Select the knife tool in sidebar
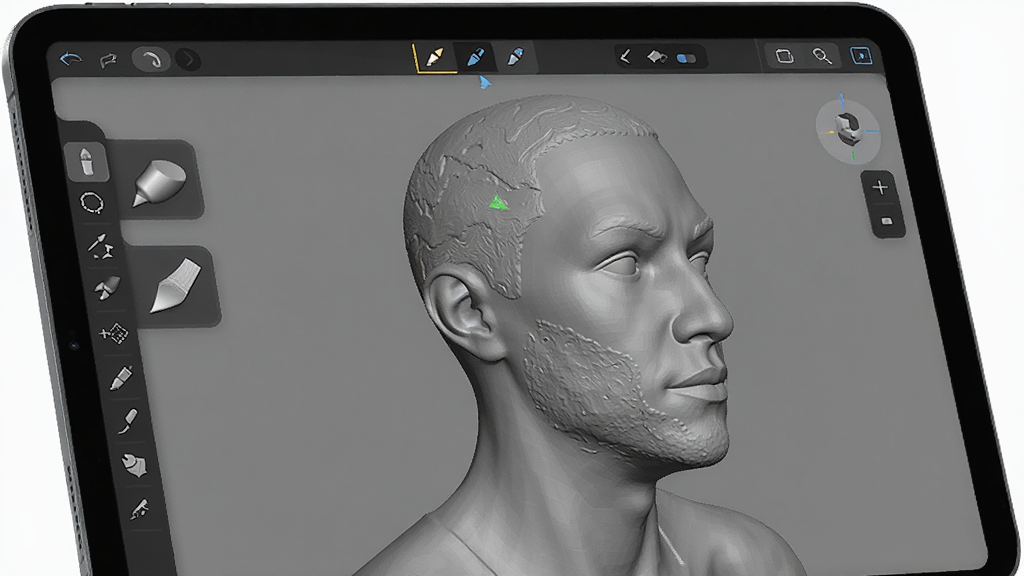Screen dimensions: 1024x576 click(x=128, y=421)
